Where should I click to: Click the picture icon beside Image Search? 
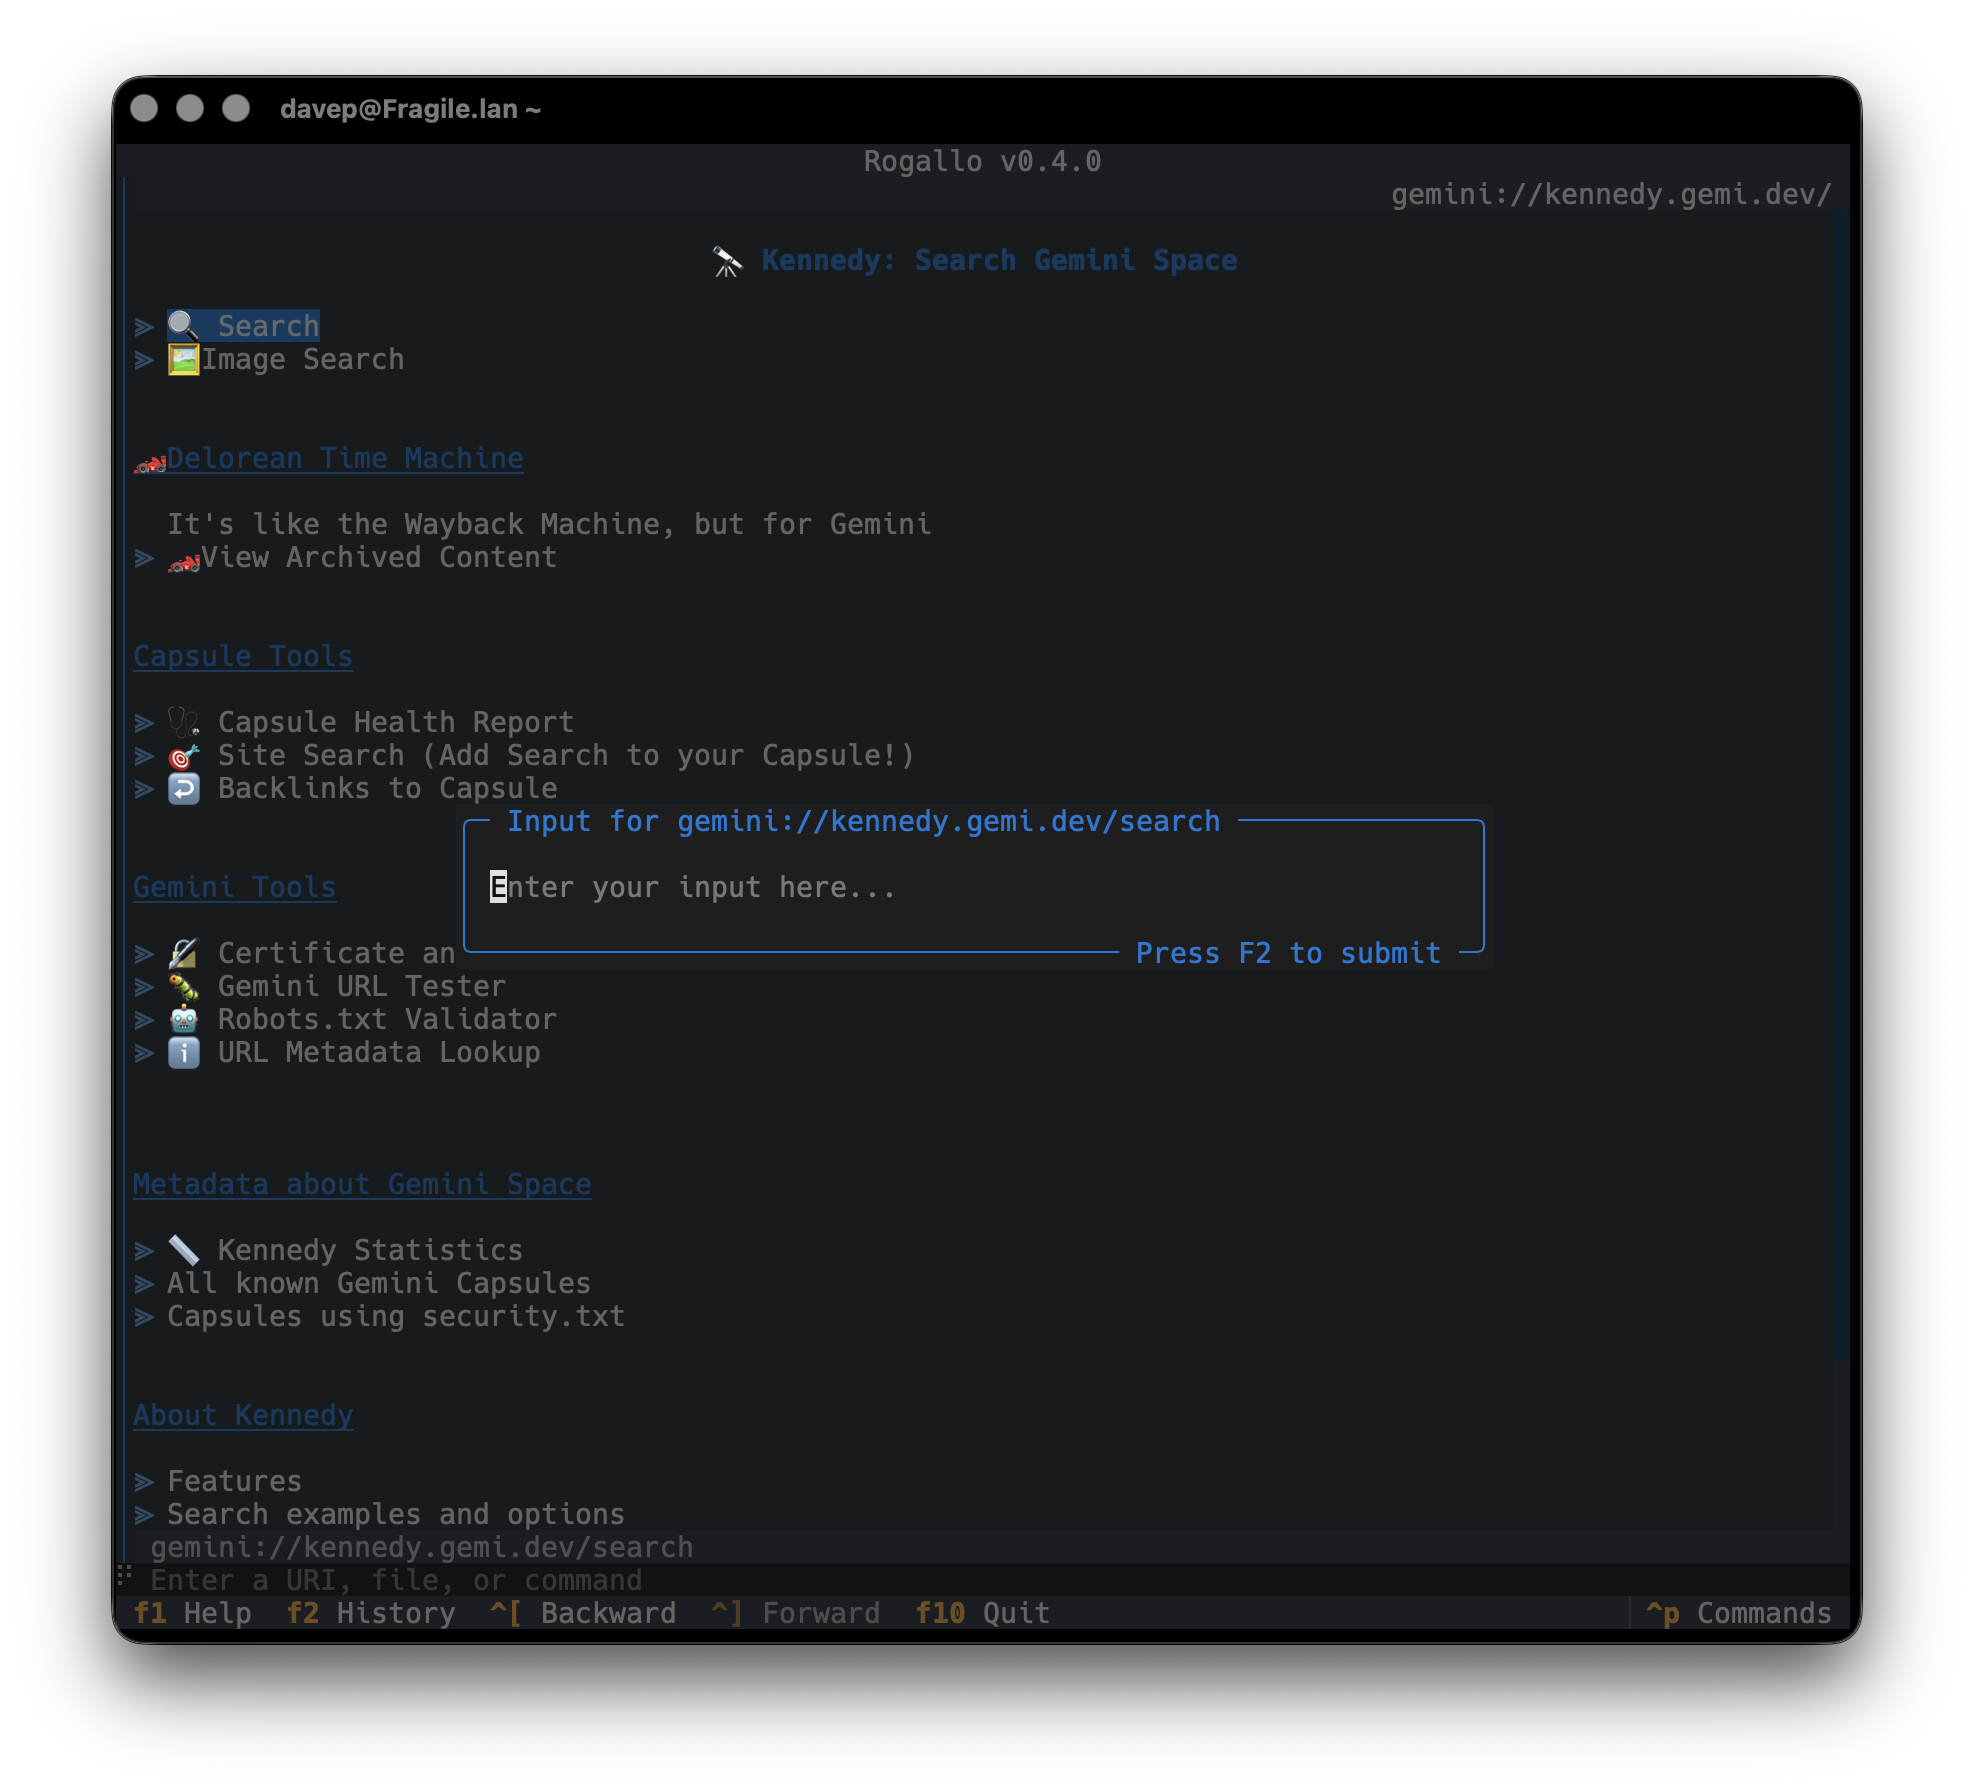(x=183, y=359)
